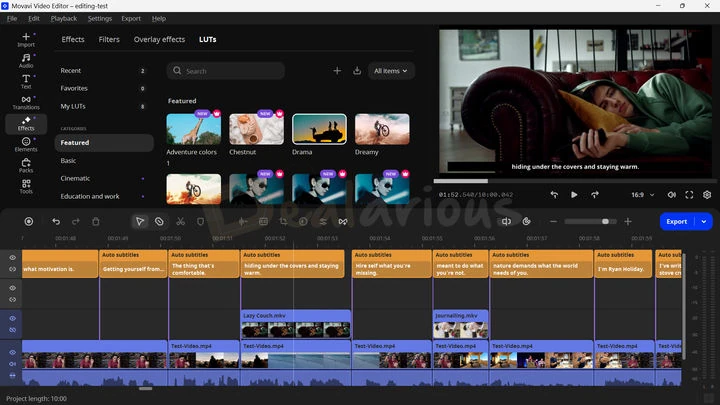Image resolution: width=720 pixels, height=405 pixels.
Task: Switch to the Overlay effects tab
Action: click(160, 40)
